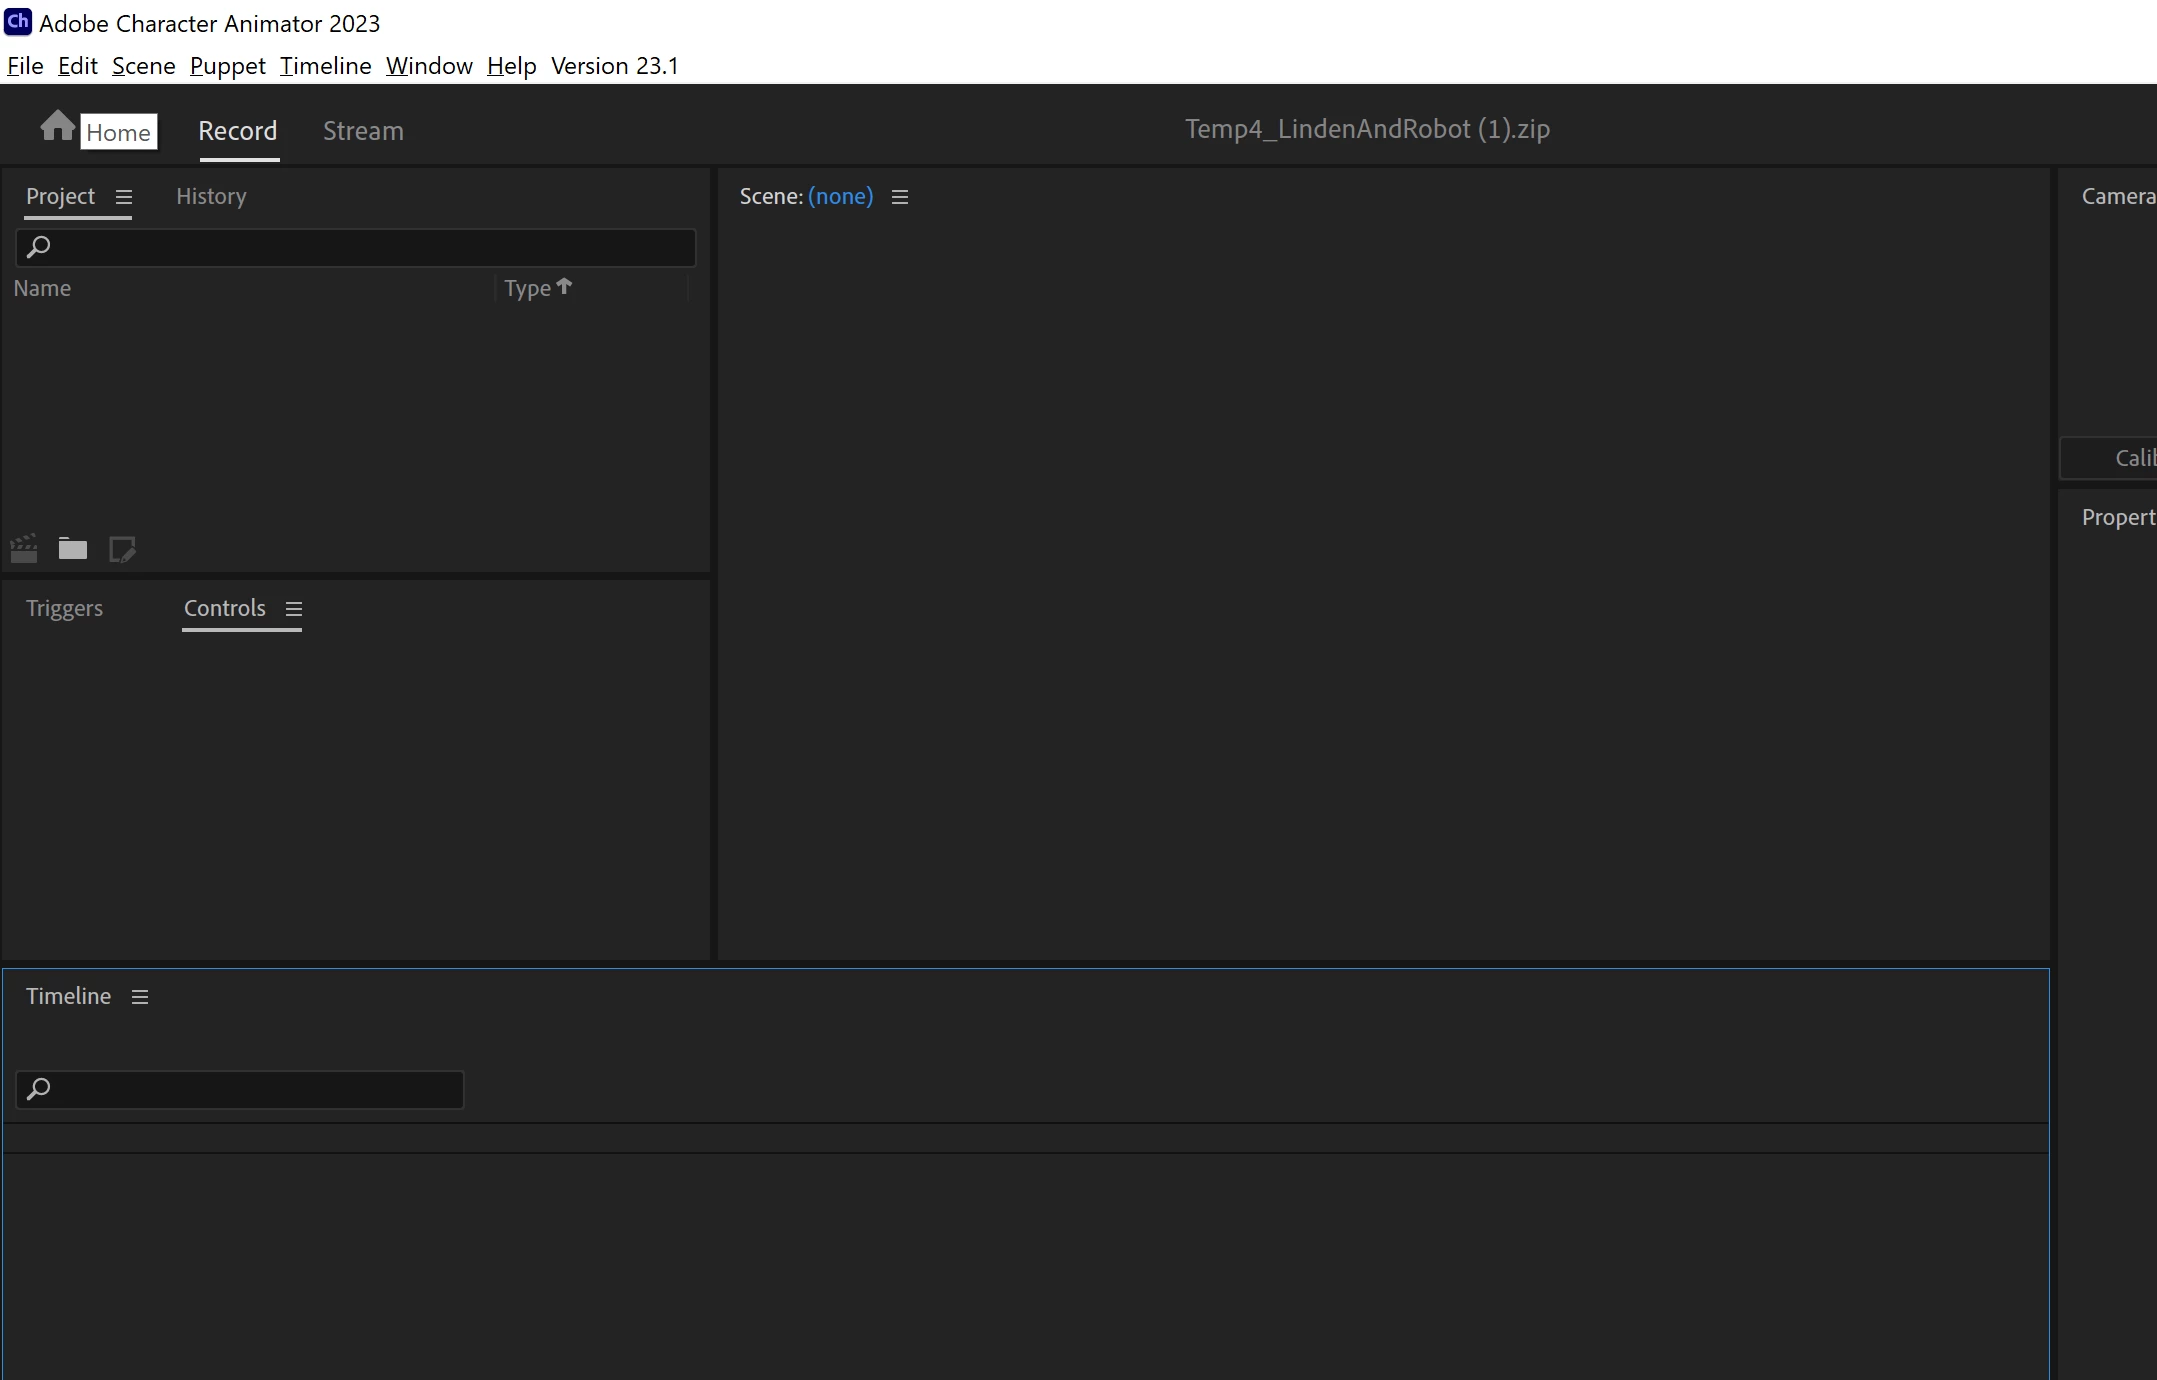
Task: Click the new scene clapperboard icon
Action: click(24, 549)
